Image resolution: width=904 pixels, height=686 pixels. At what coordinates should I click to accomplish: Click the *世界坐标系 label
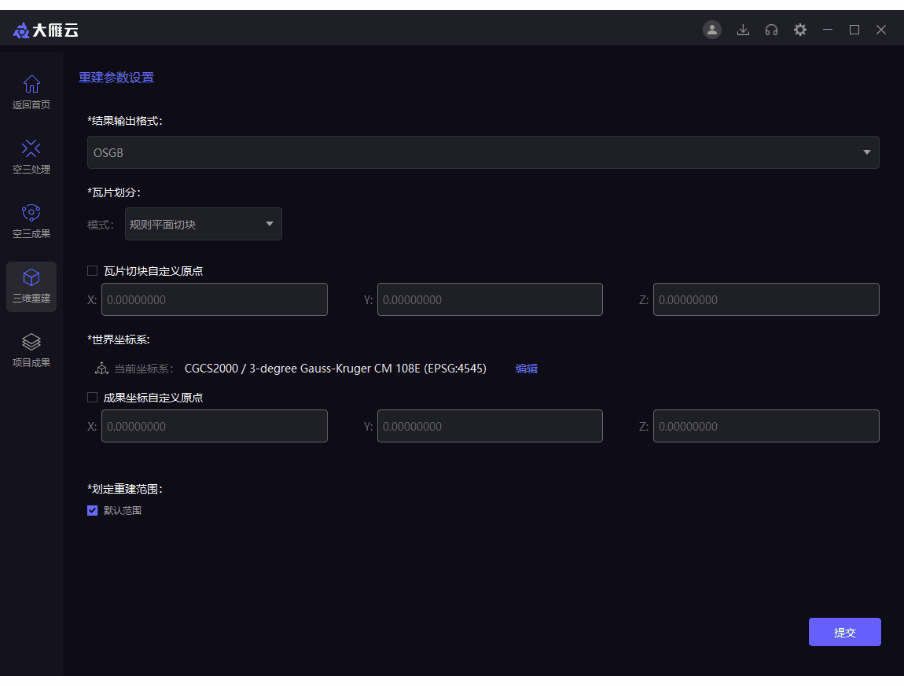pos(119,340)
